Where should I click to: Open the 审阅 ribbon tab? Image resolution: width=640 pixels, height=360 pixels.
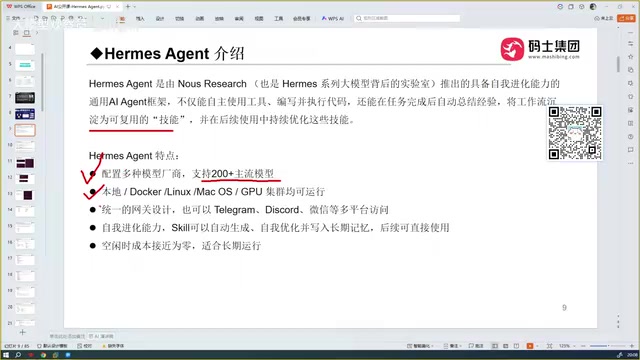239,19
